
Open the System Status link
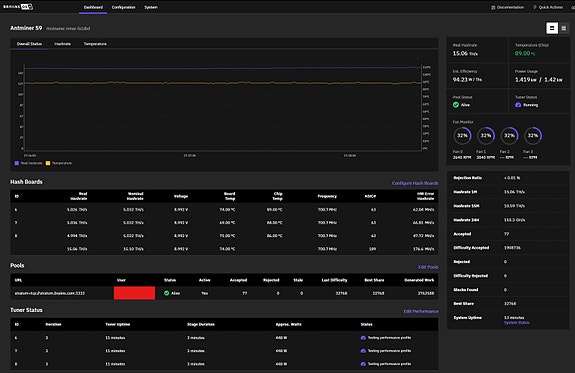(516, 323)
